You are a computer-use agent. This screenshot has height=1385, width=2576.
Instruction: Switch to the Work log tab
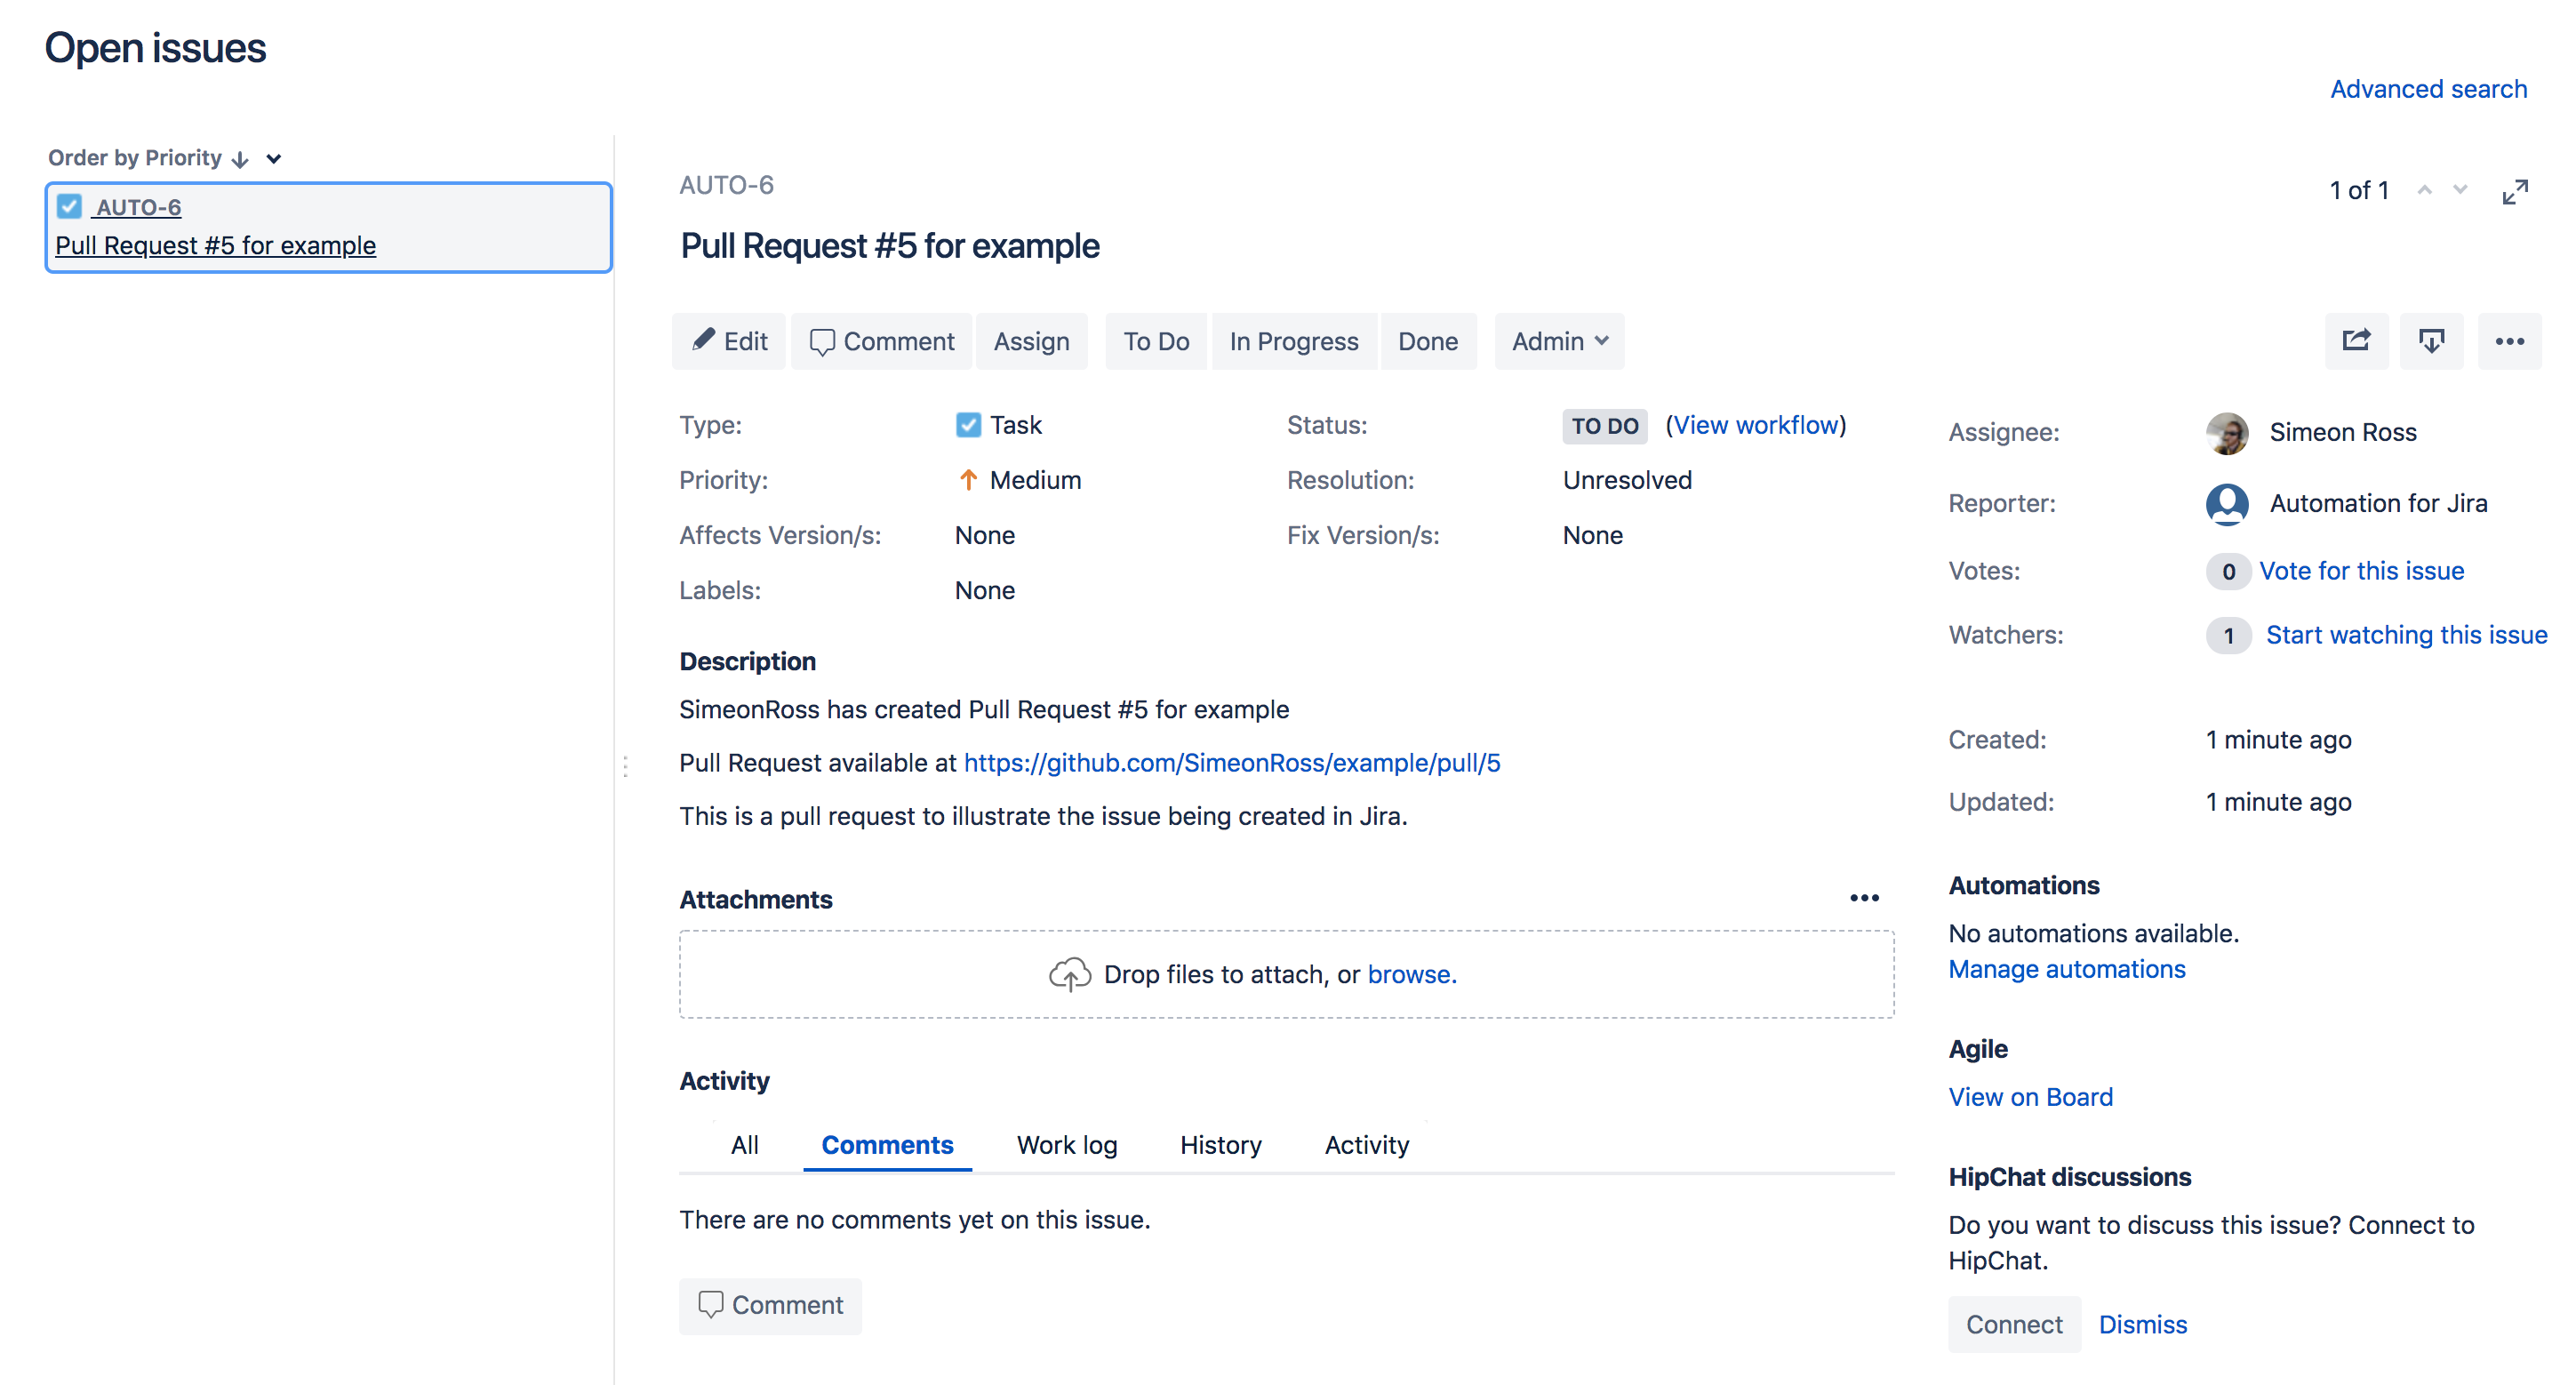point(1066,1144)
